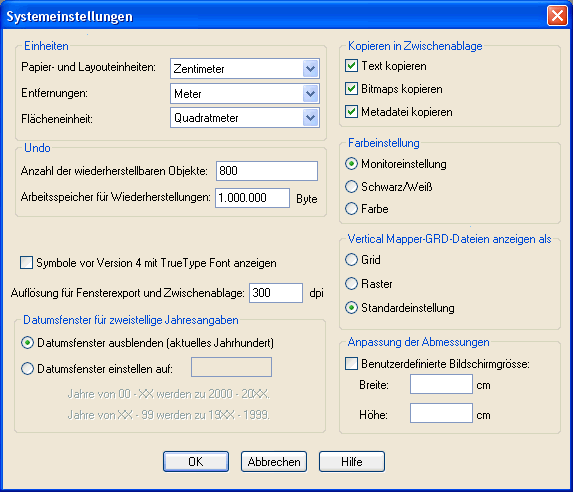Select Farbe radio button
The image size is (573, 492).
click(351, 209)
